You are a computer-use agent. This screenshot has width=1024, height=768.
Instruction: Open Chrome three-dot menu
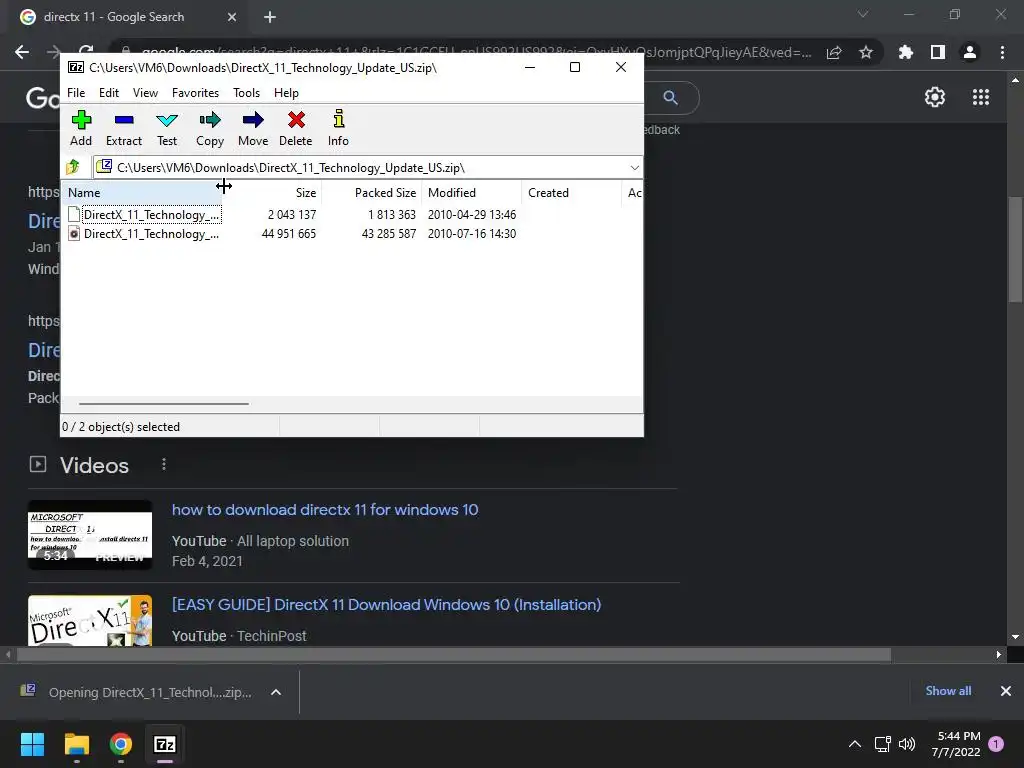(x=1002, y=52)
